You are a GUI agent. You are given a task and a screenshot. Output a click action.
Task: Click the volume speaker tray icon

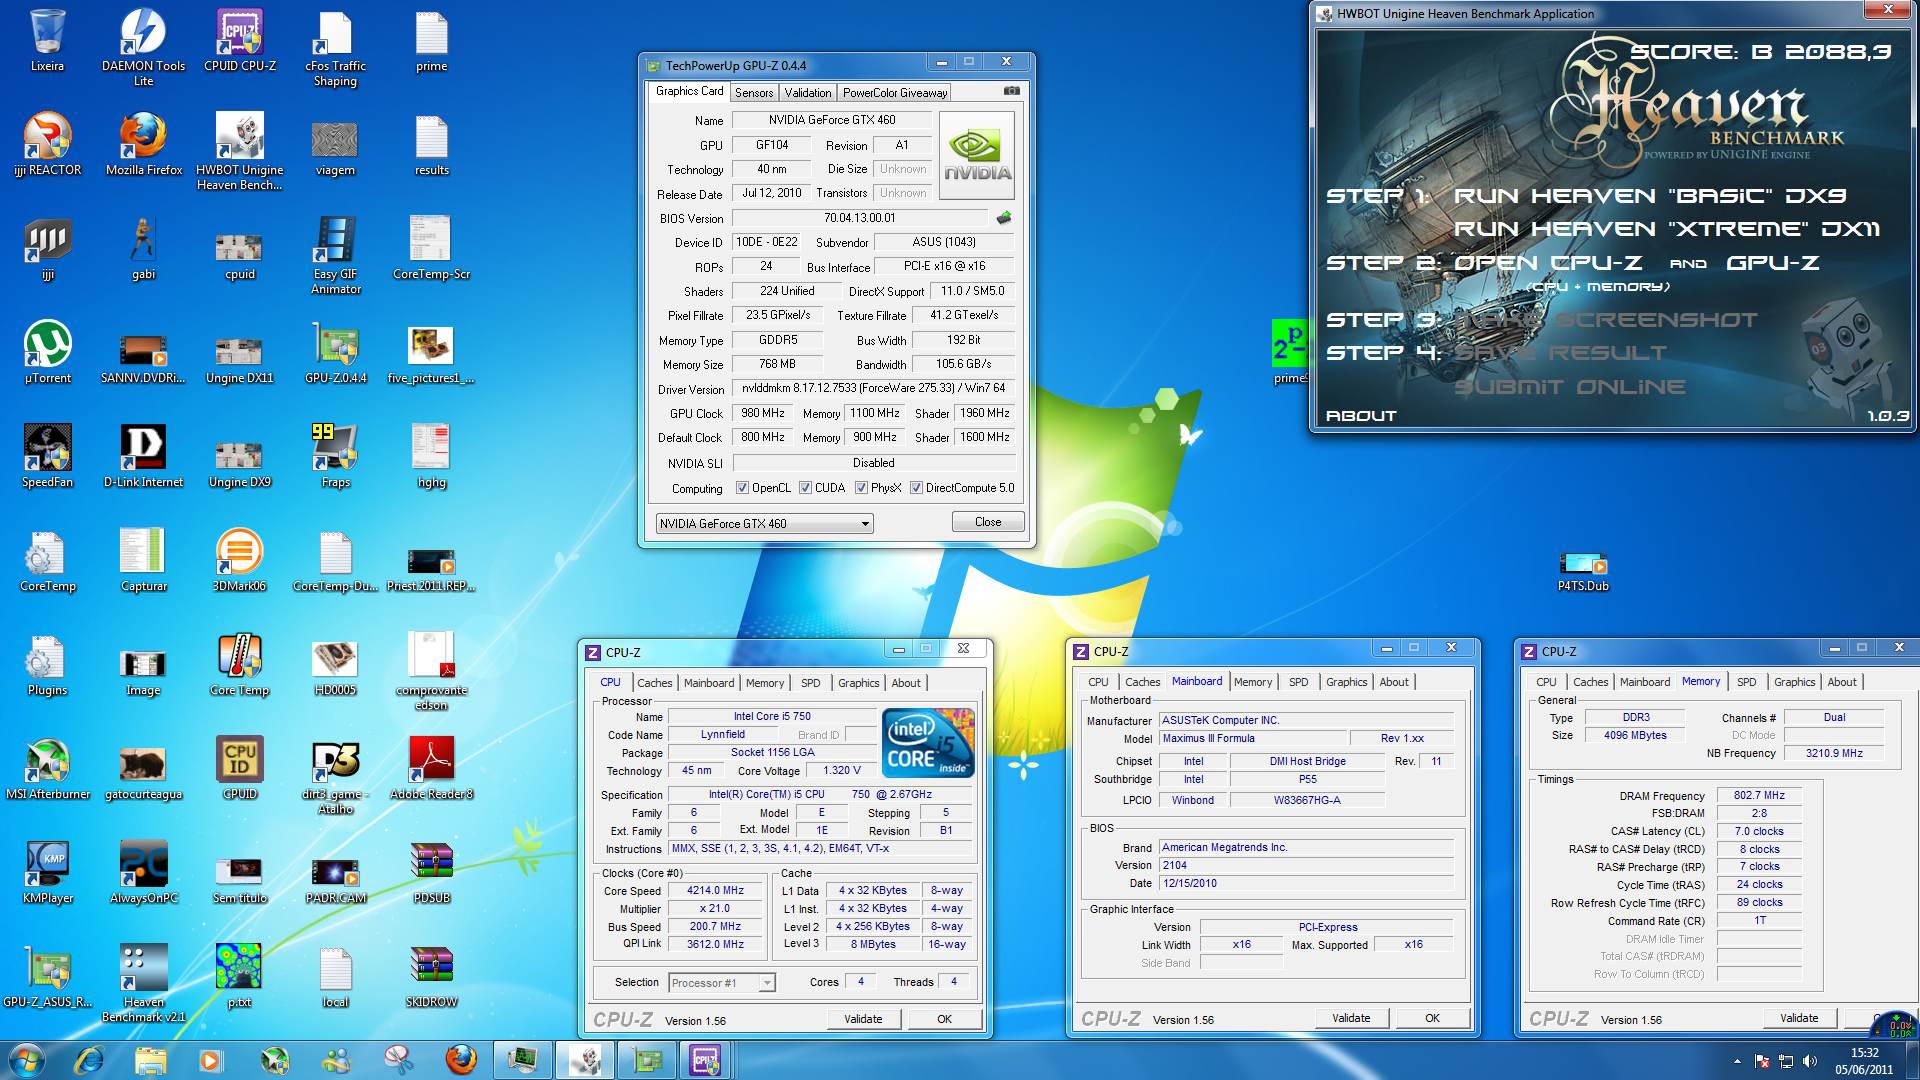[1810, 1061]
